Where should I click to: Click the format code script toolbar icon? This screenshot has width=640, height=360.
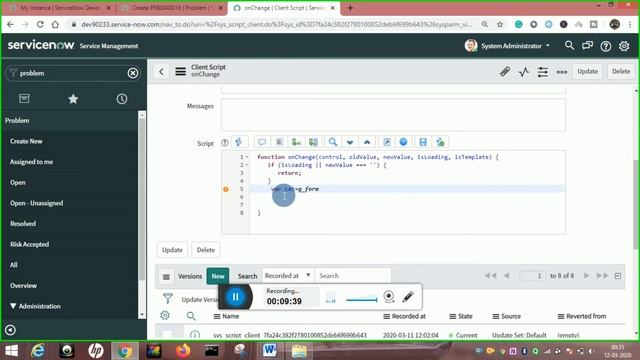(x=279, y=142)
